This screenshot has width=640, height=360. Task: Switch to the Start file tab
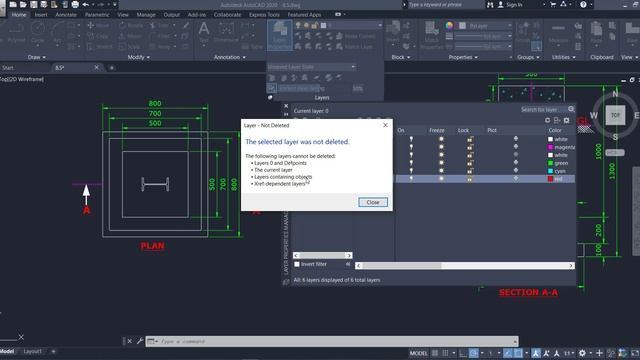point(8,68)
